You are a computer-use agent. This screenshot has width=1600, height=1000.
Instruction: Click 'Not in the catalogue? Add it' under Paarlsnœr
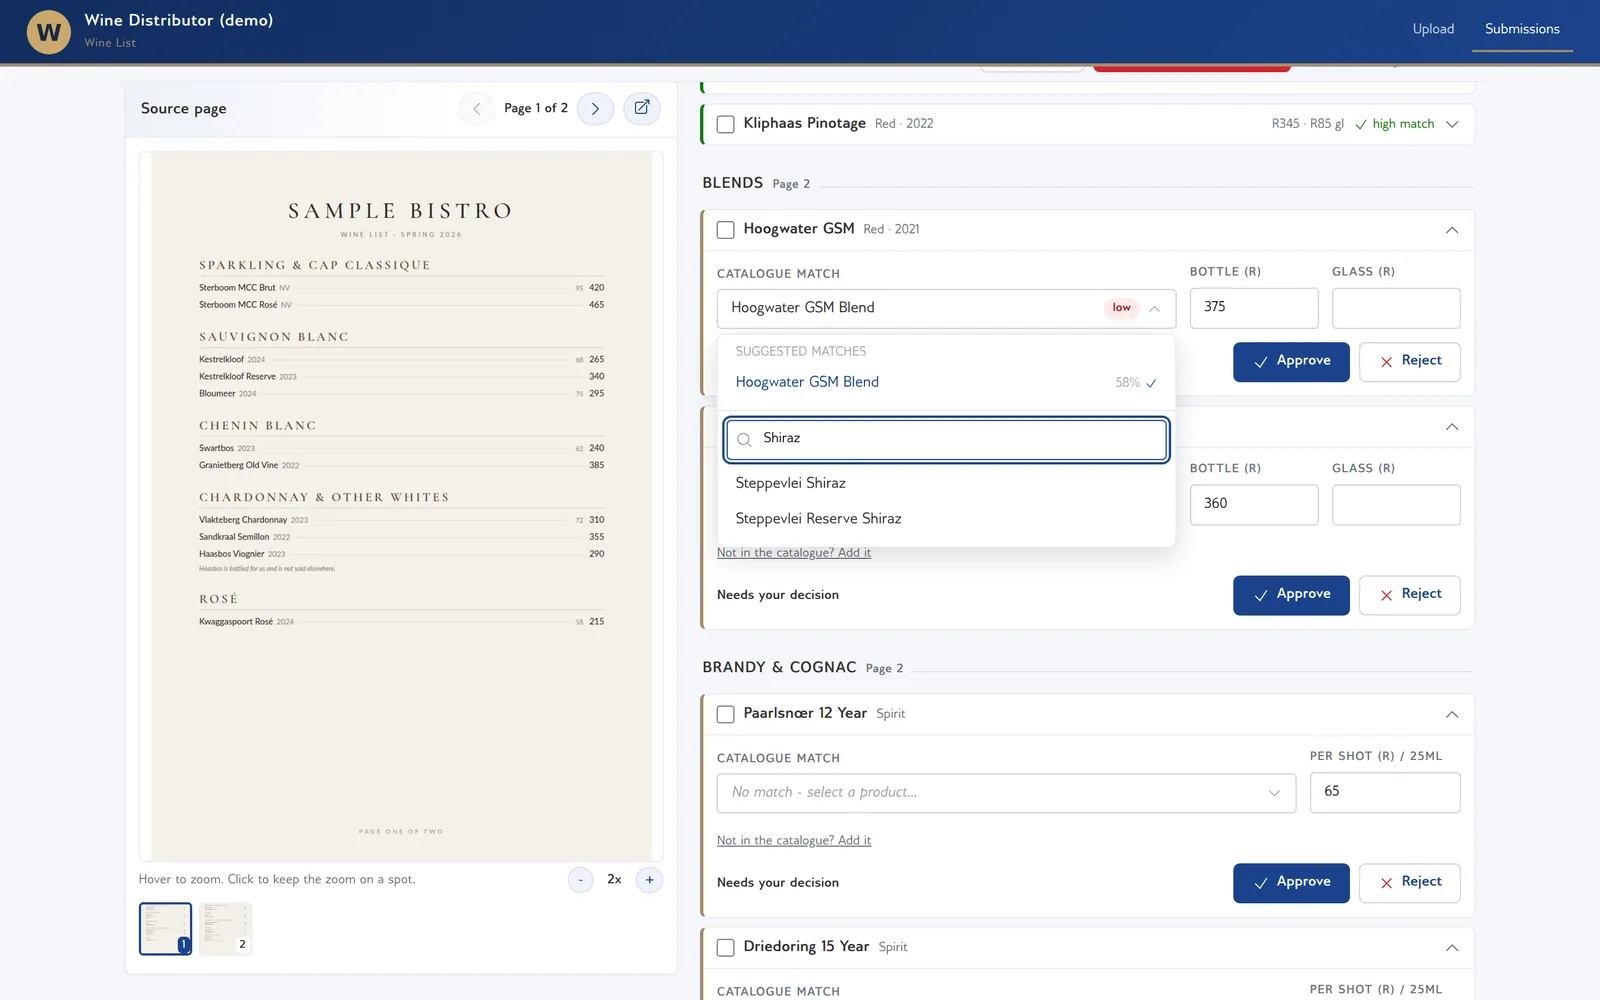[794, 841]
